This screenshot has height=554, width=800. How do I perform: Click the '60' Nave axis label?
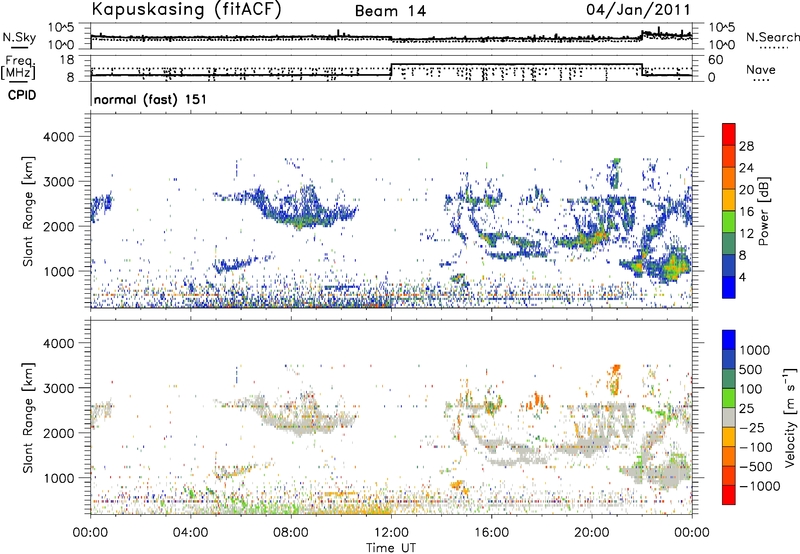click(x=716, y=60)
